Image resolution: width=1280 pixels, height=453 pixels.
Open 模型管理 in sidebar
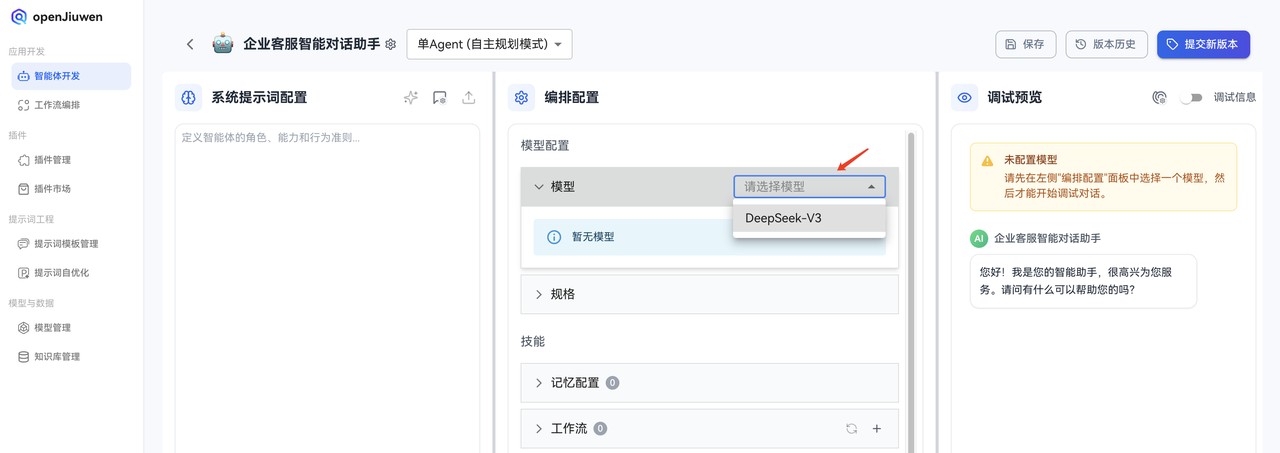[71, 328]
